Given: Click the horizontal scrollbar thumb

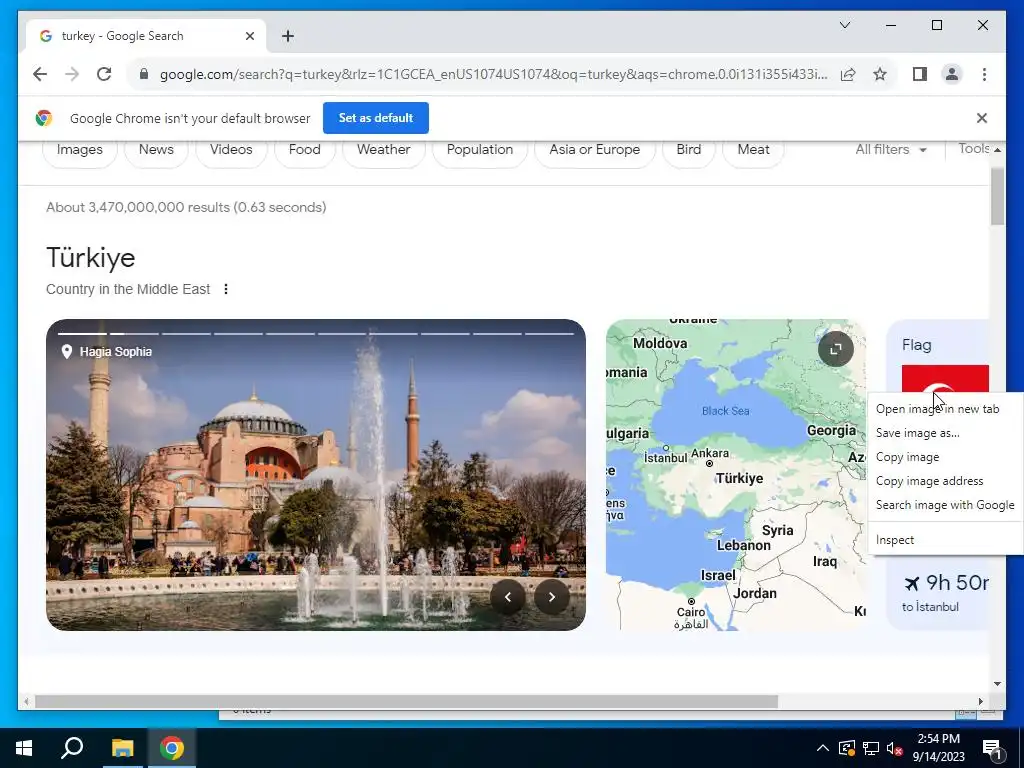Looking at the screenshot, I should (x=406, y=701).
